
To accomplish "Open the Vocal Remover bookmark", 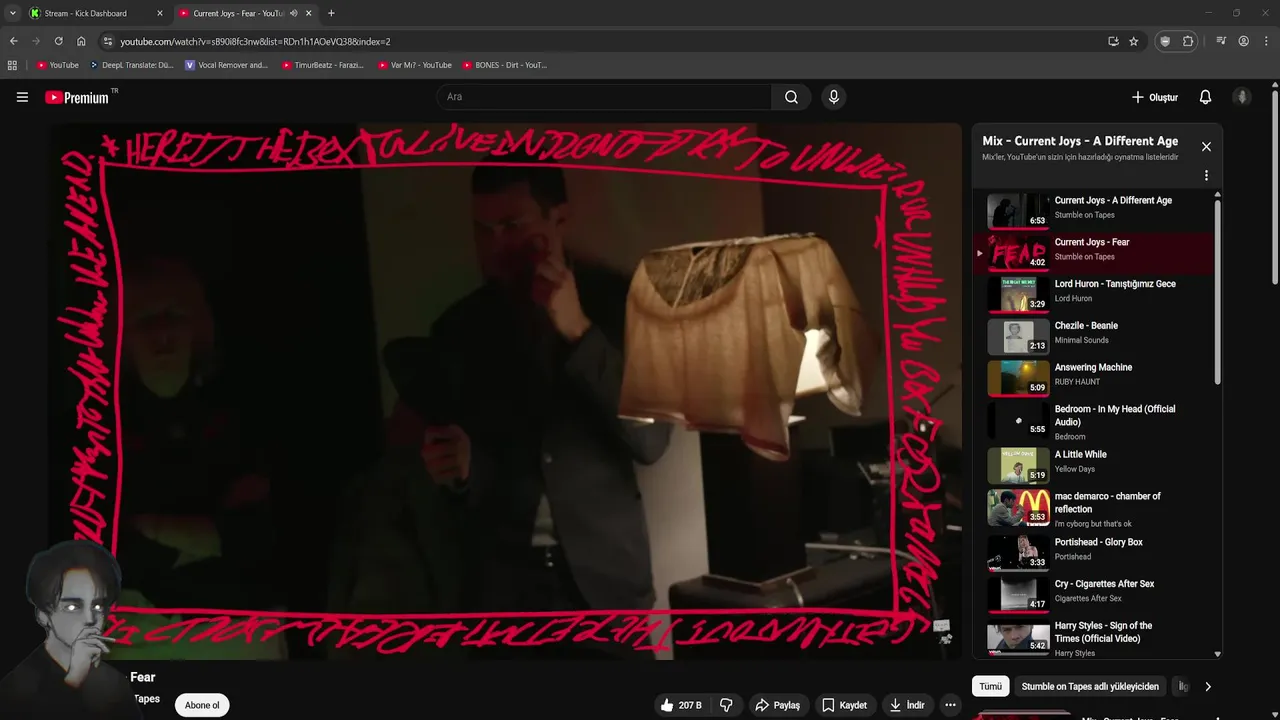I will pos(227,65).
